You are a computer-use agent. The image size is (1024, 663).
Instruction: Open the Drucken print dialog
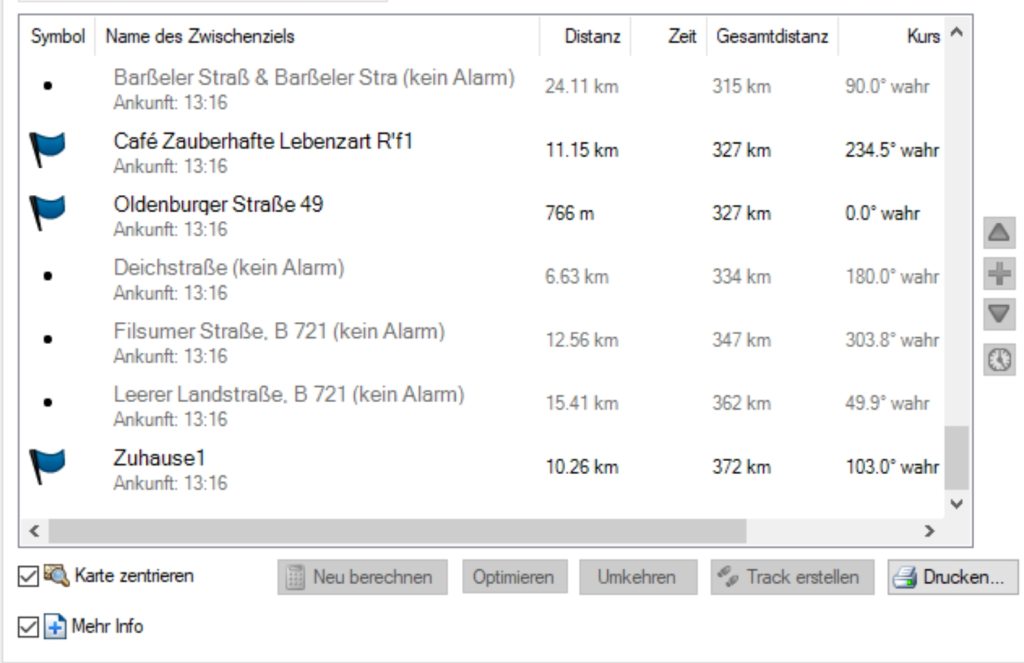click(951, 577)
